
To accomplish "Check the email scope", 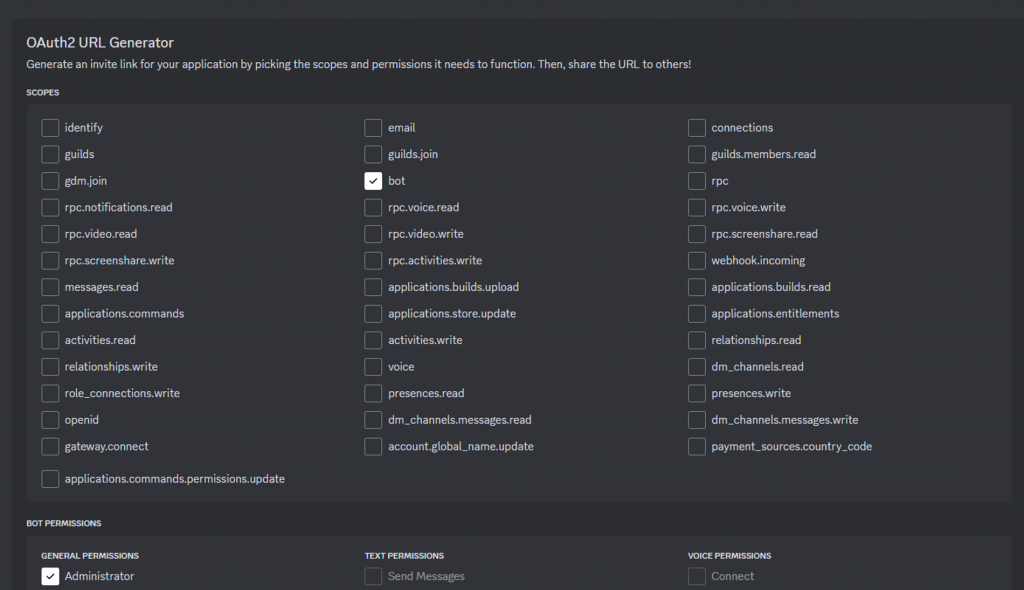I will click(x=373, y=128).
